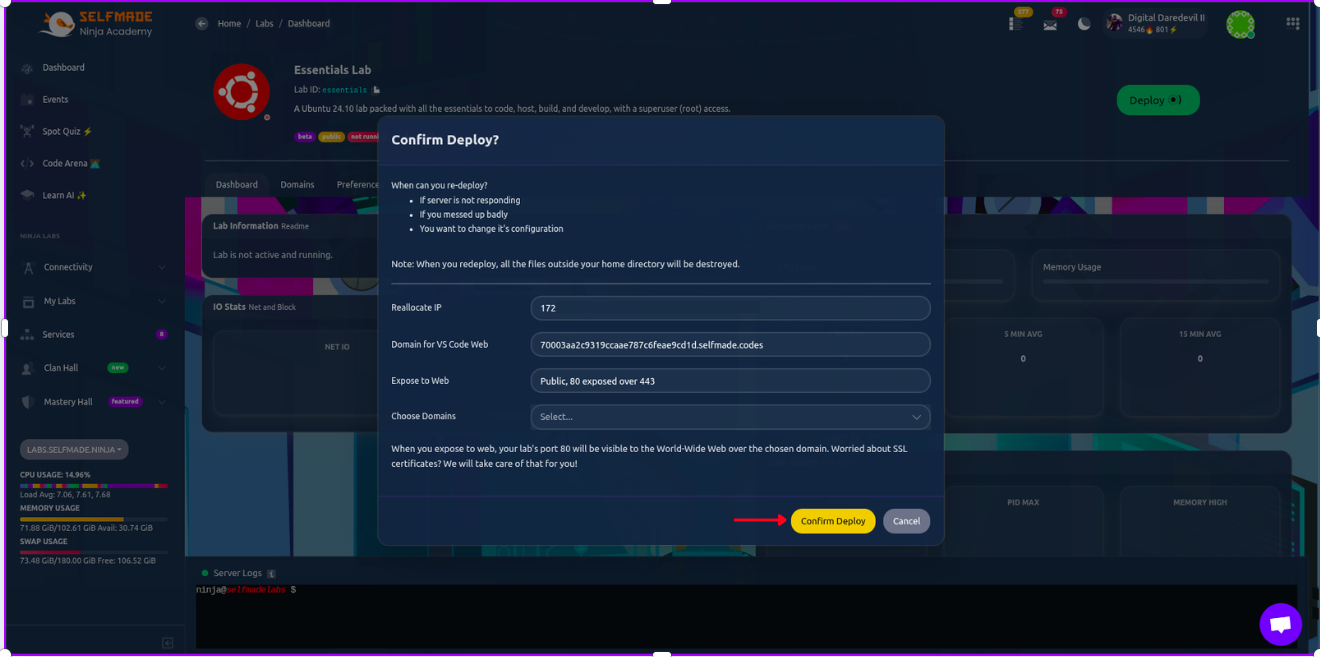Viewport: 1320px width, 657px height.
Task: Toggle dark mode with the moon icon
Action: click(x=1084, y=25)
